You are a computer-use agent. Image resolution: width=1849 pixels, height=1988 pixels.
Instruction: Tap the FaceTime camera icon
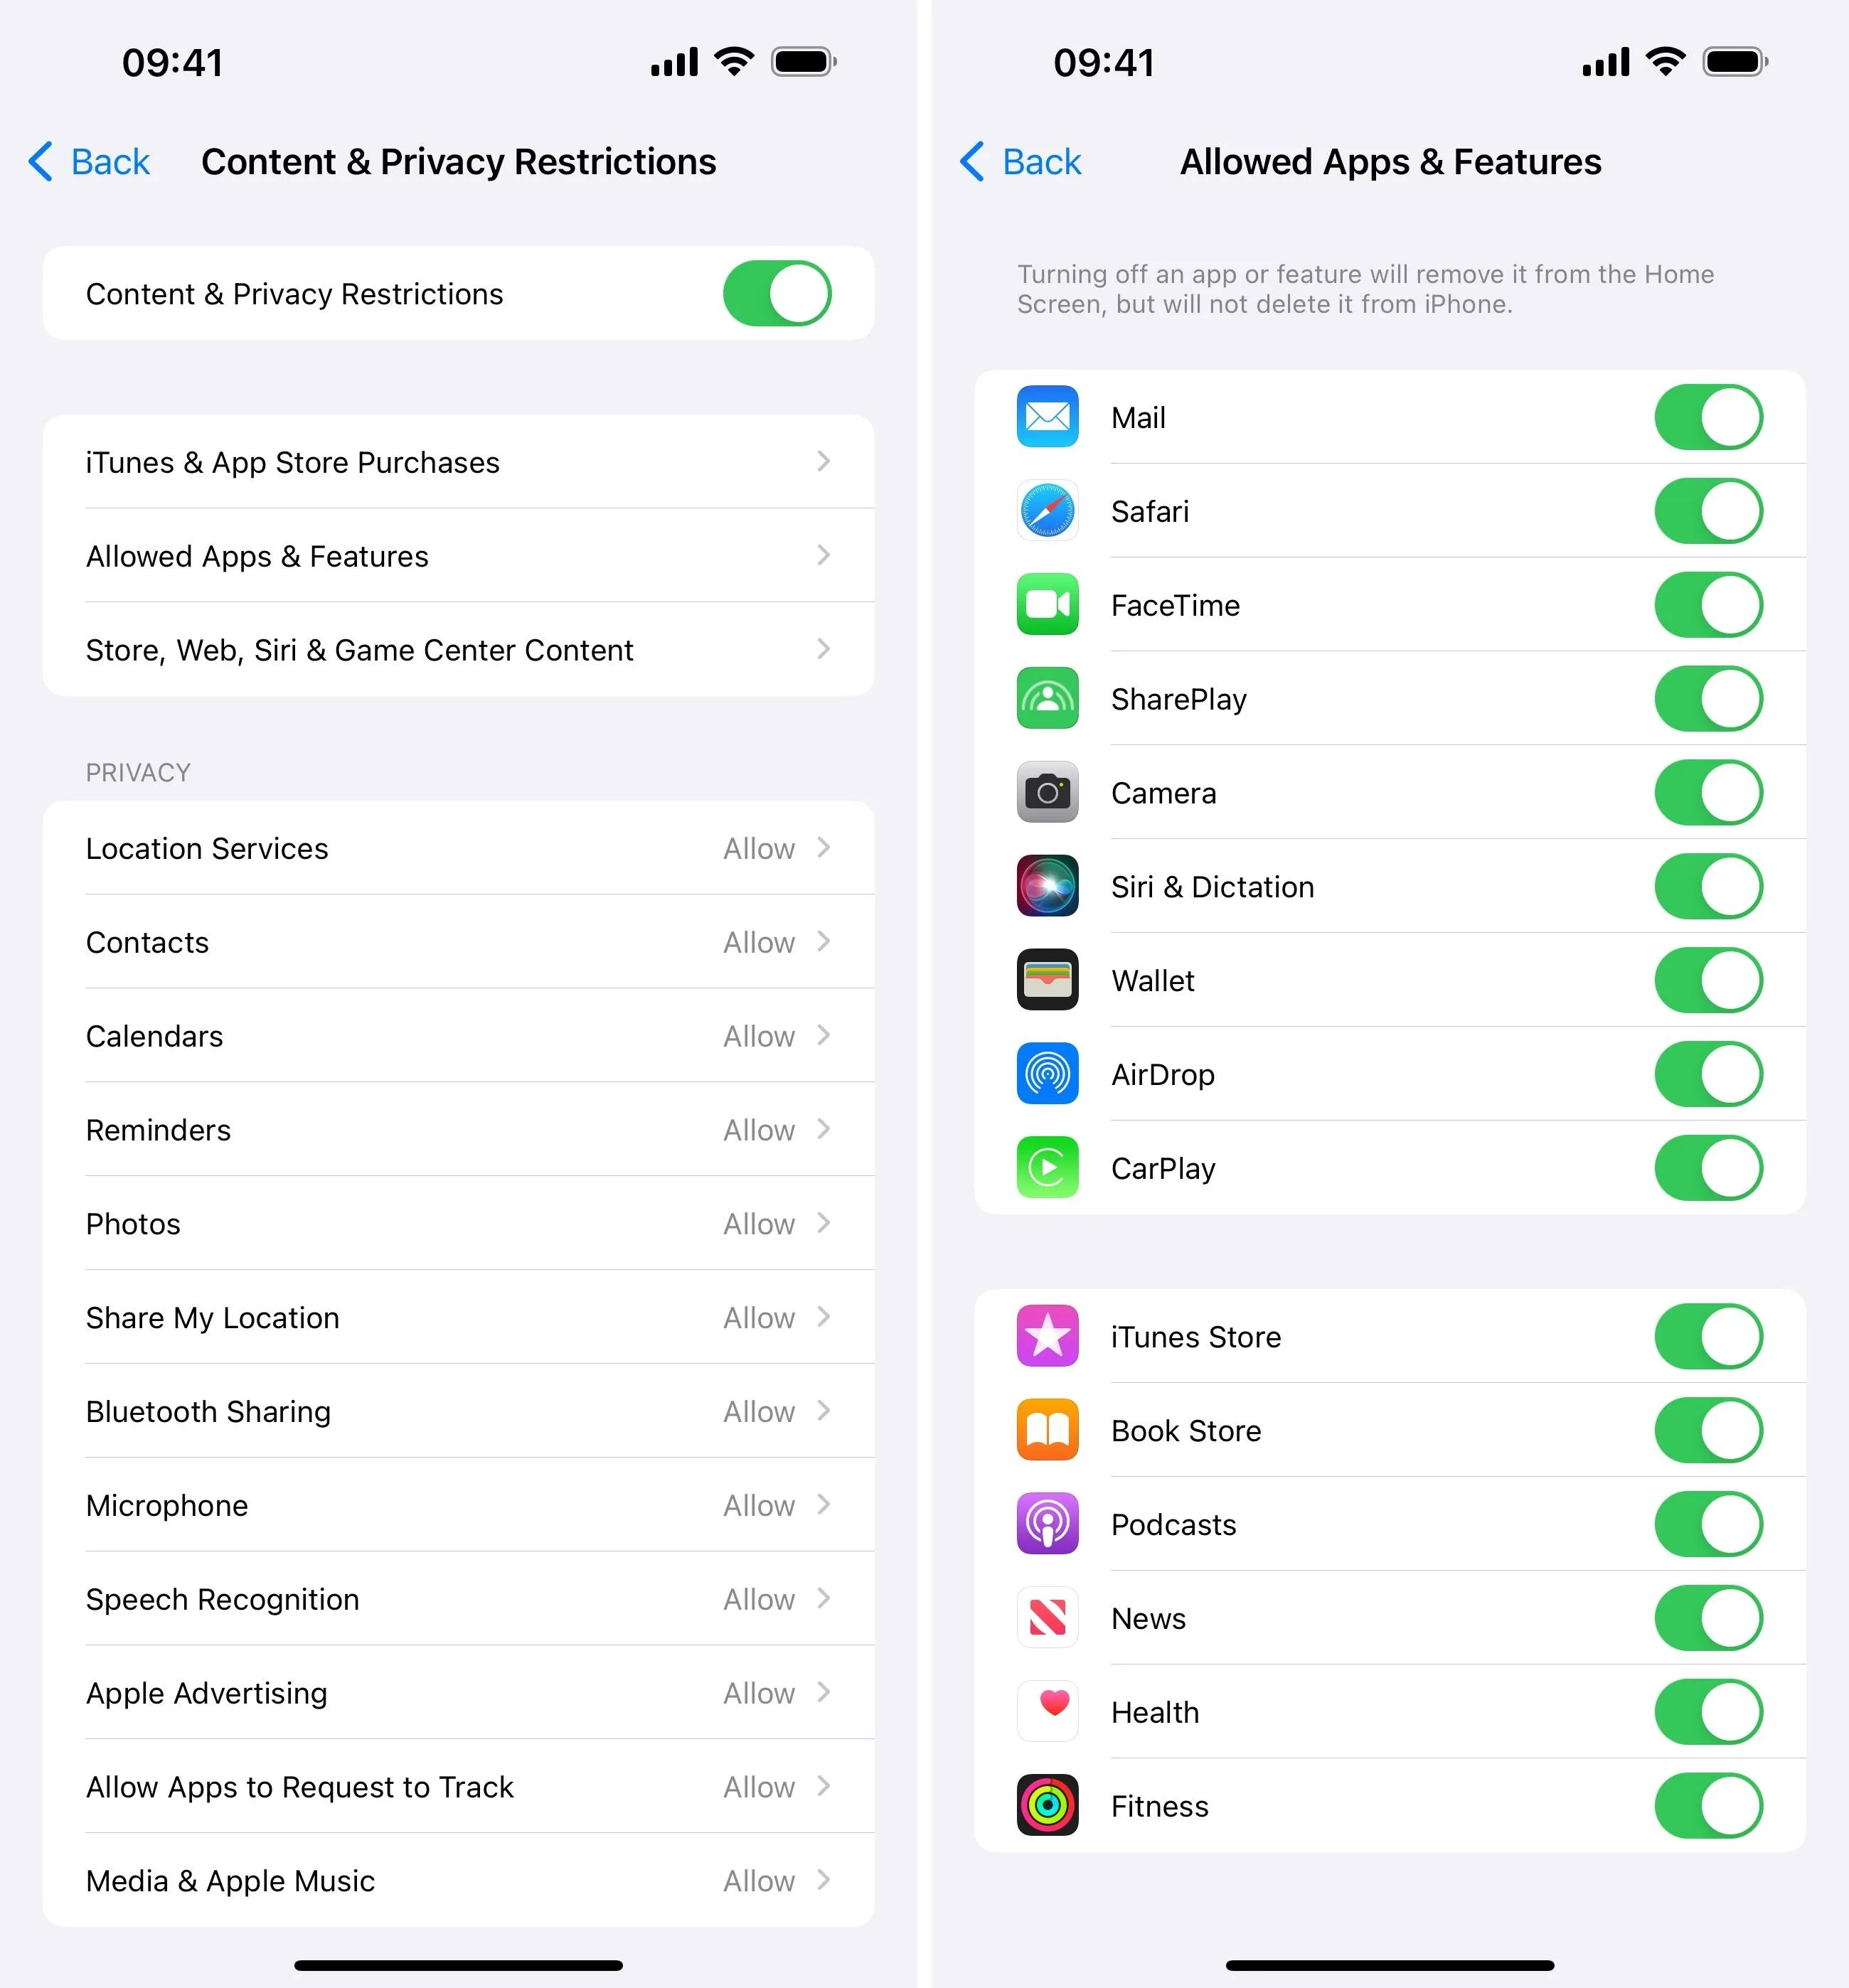click(x=1045, y=605)
